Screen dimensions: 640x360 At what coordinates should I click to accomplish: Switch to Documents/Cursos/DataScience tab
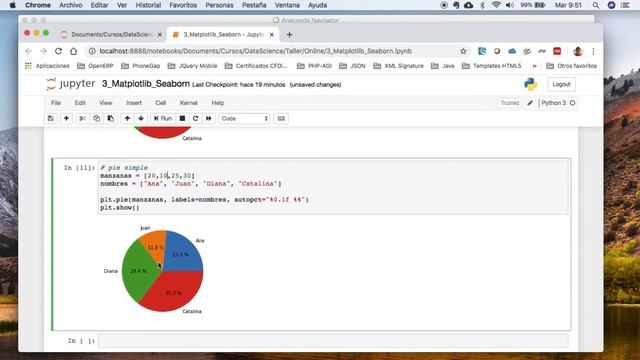tap(111, 35)
